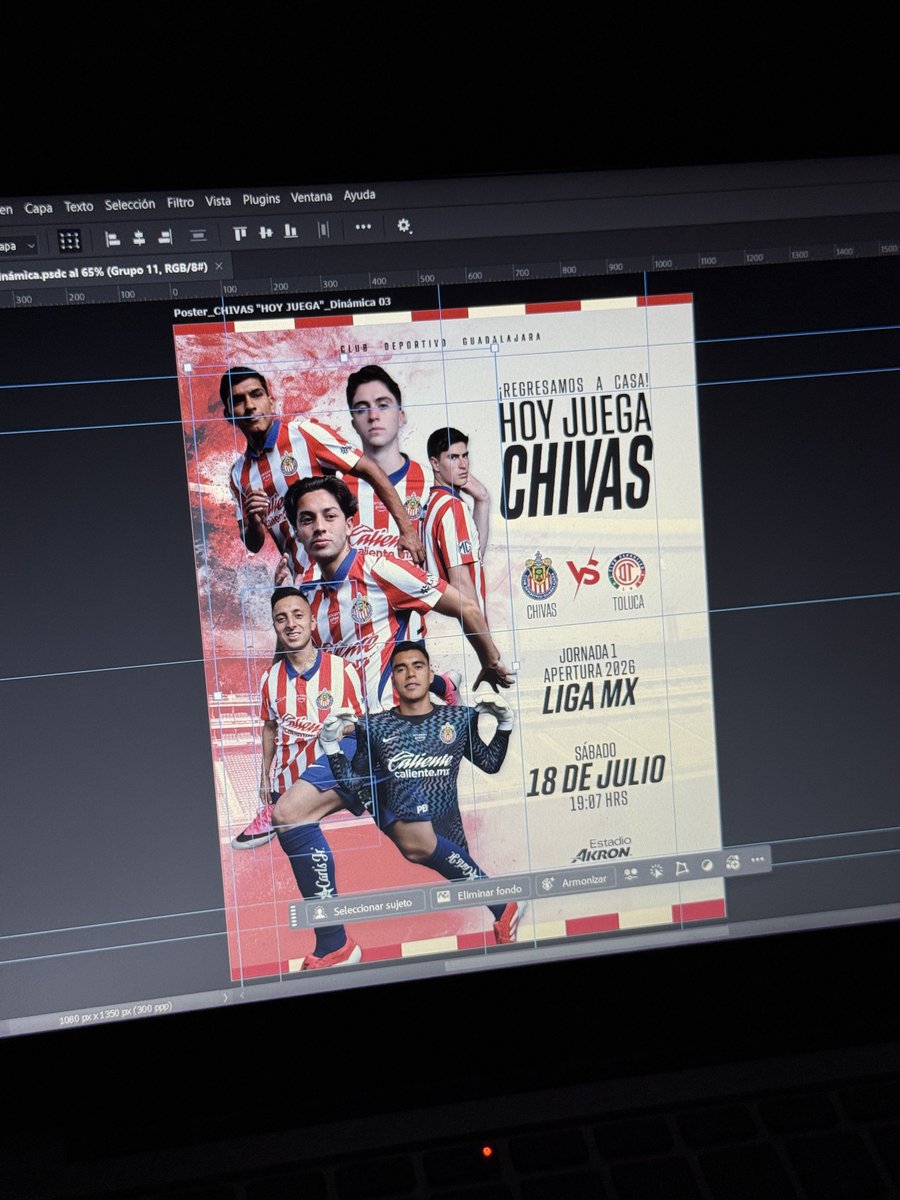
Task: Open the Texto menu
Action: pyautogui.click(x=79, y=206)
